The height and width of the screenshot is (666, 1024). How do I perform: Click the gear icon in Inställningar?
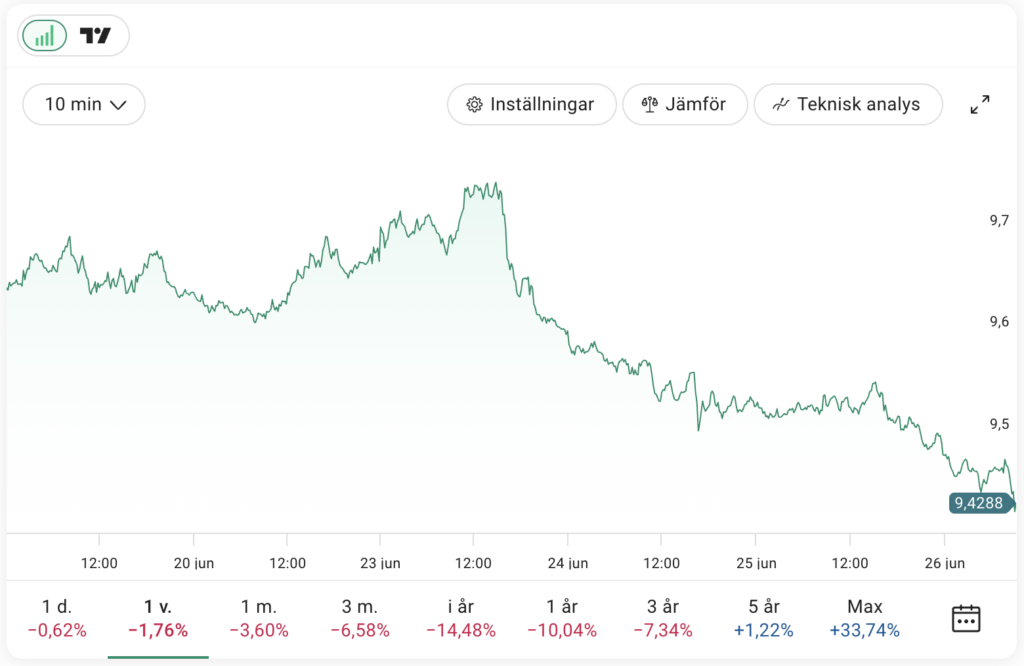[x=474, y=104]
